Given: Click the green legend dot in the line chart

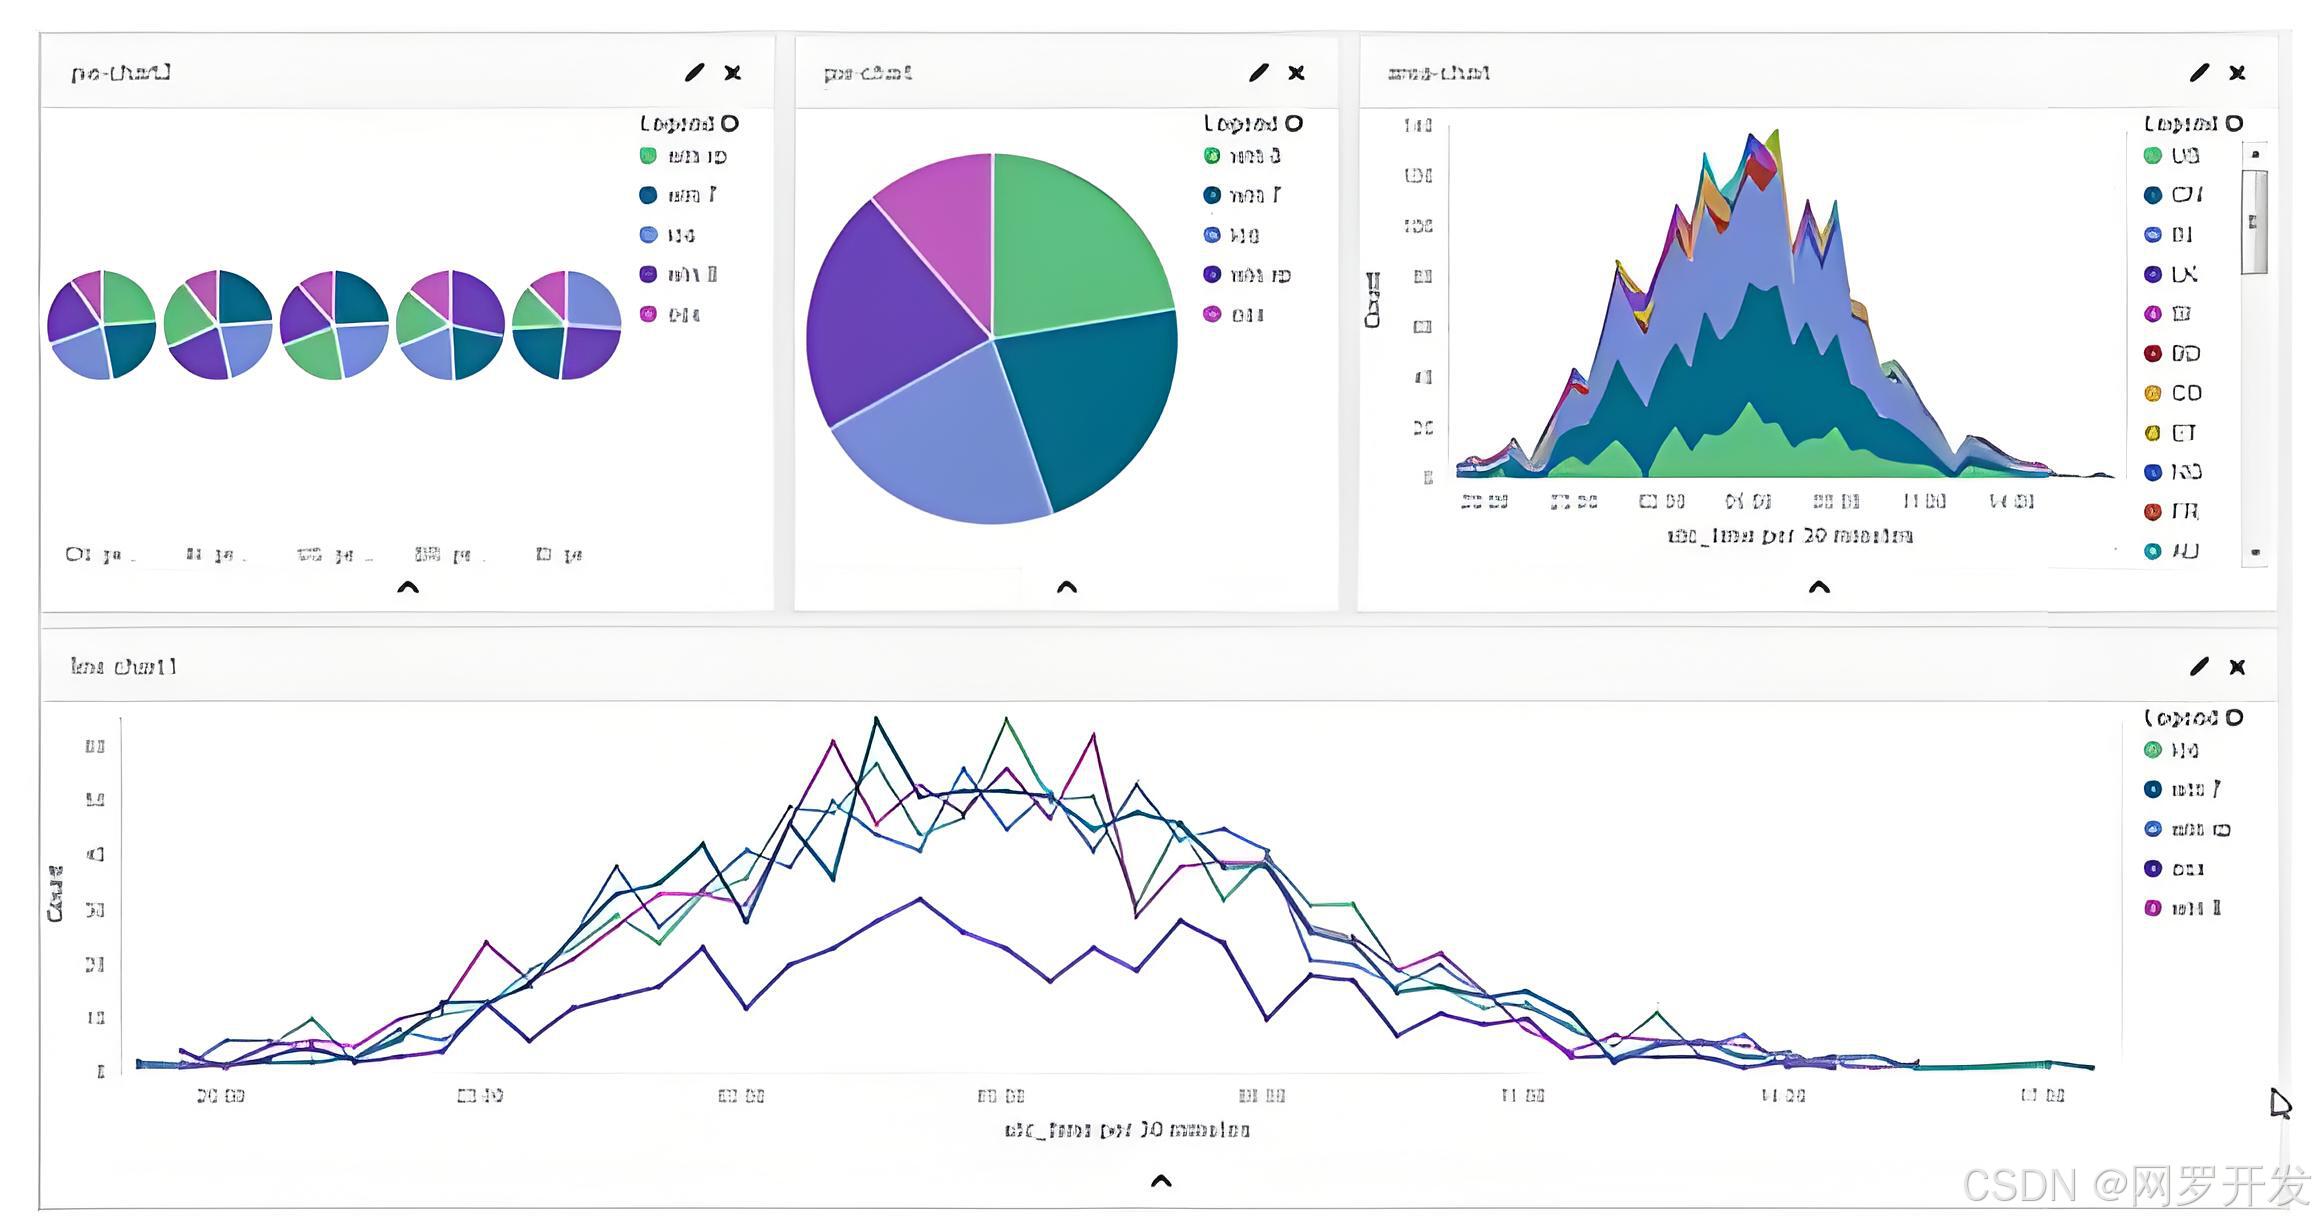Looking at the screenshot, I should (x=2153, y=750).
